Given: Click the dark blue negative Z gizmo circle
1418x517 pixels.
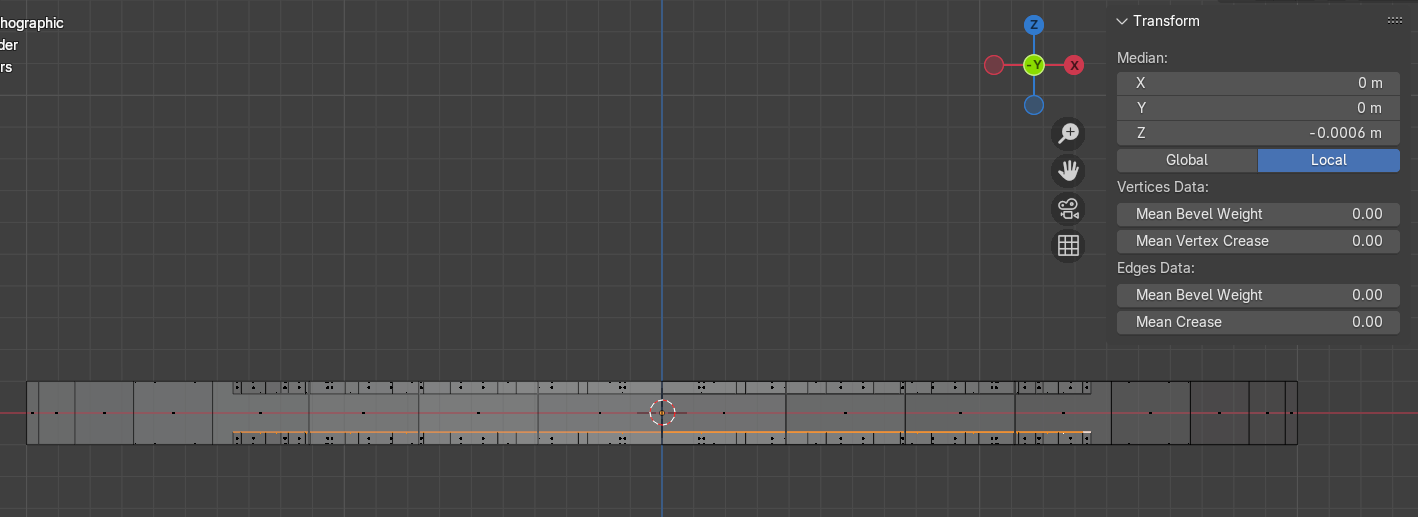Looking at the screenshot, I should 1034,105.
